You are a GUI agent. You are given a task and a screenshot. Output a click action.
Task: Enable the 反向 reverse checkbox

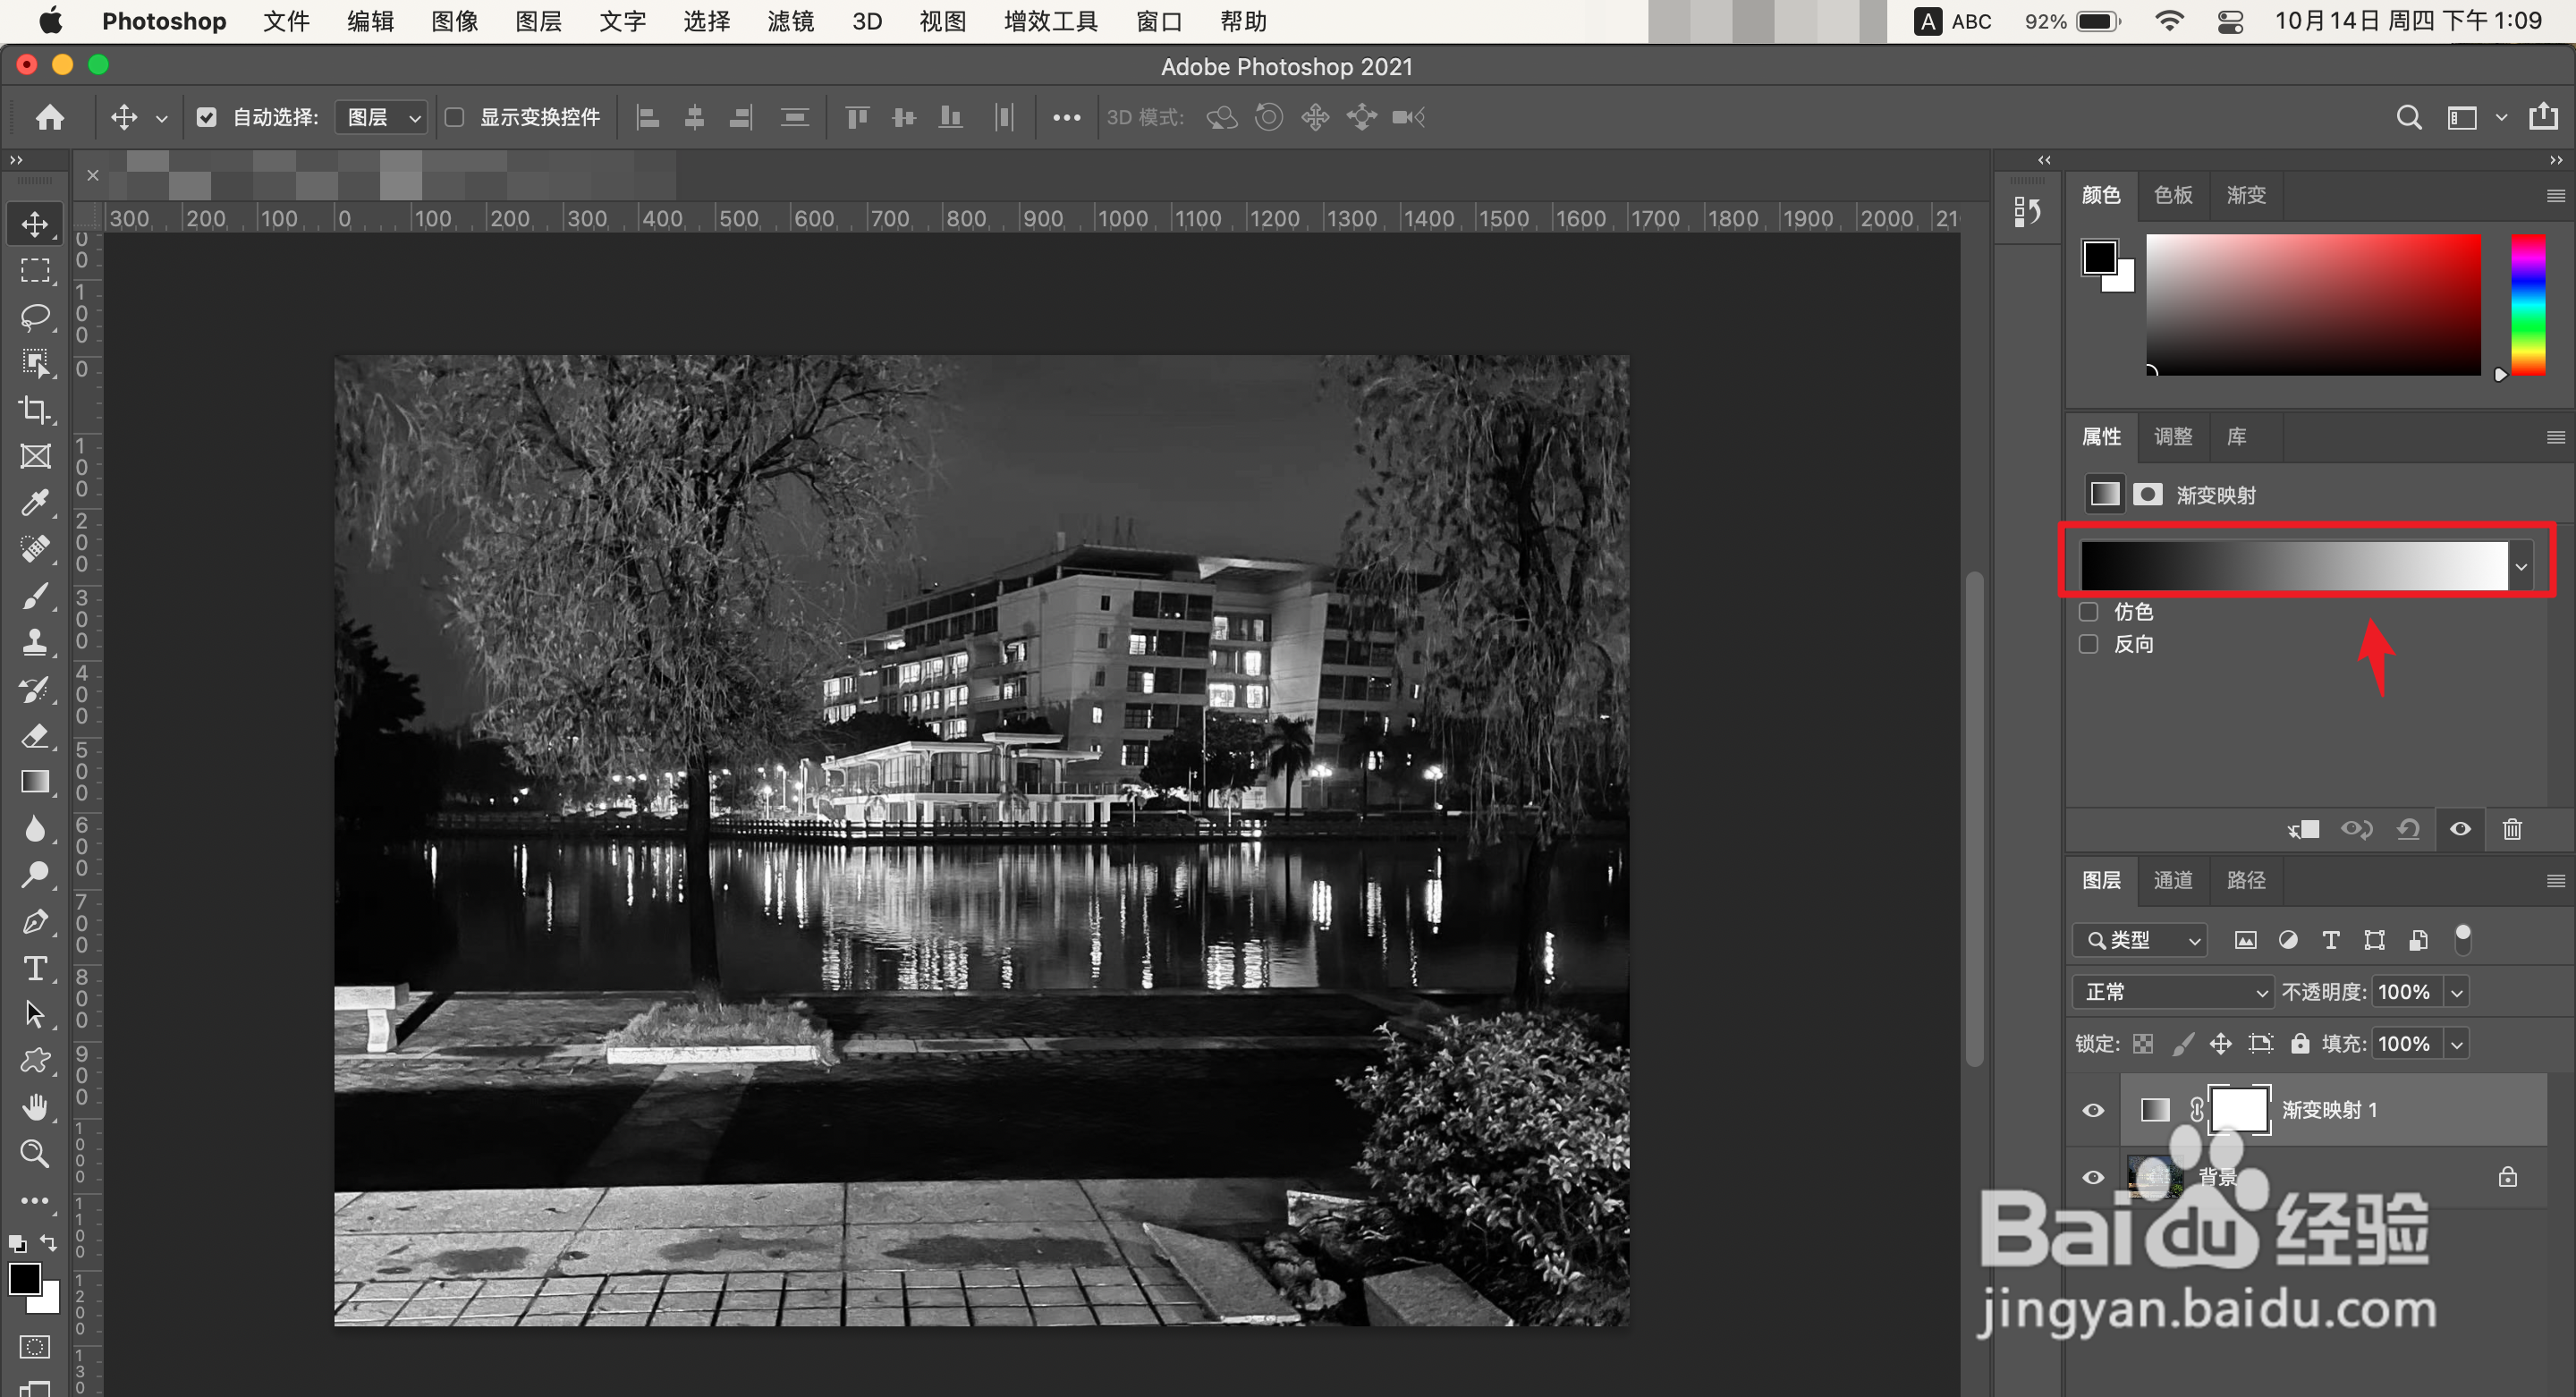coord(2088,645)
